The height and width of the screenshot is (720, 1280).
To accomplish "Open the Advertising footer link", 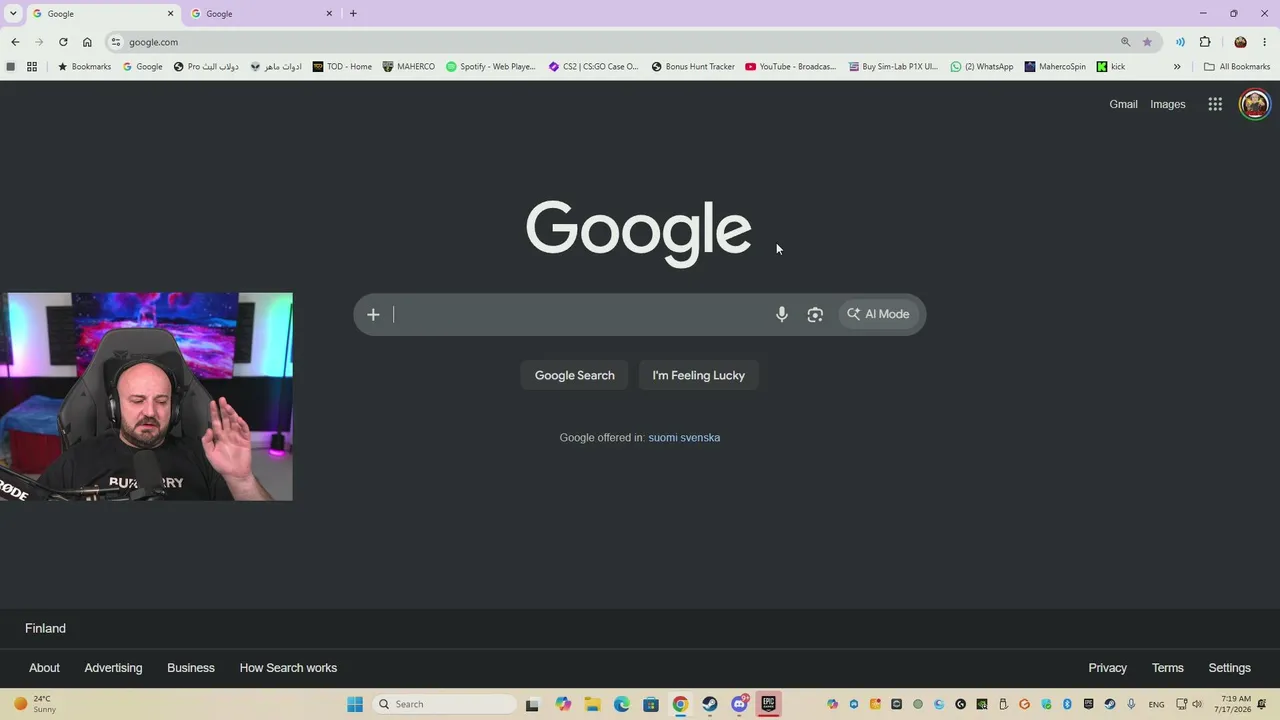I will [x=113, y=668].
